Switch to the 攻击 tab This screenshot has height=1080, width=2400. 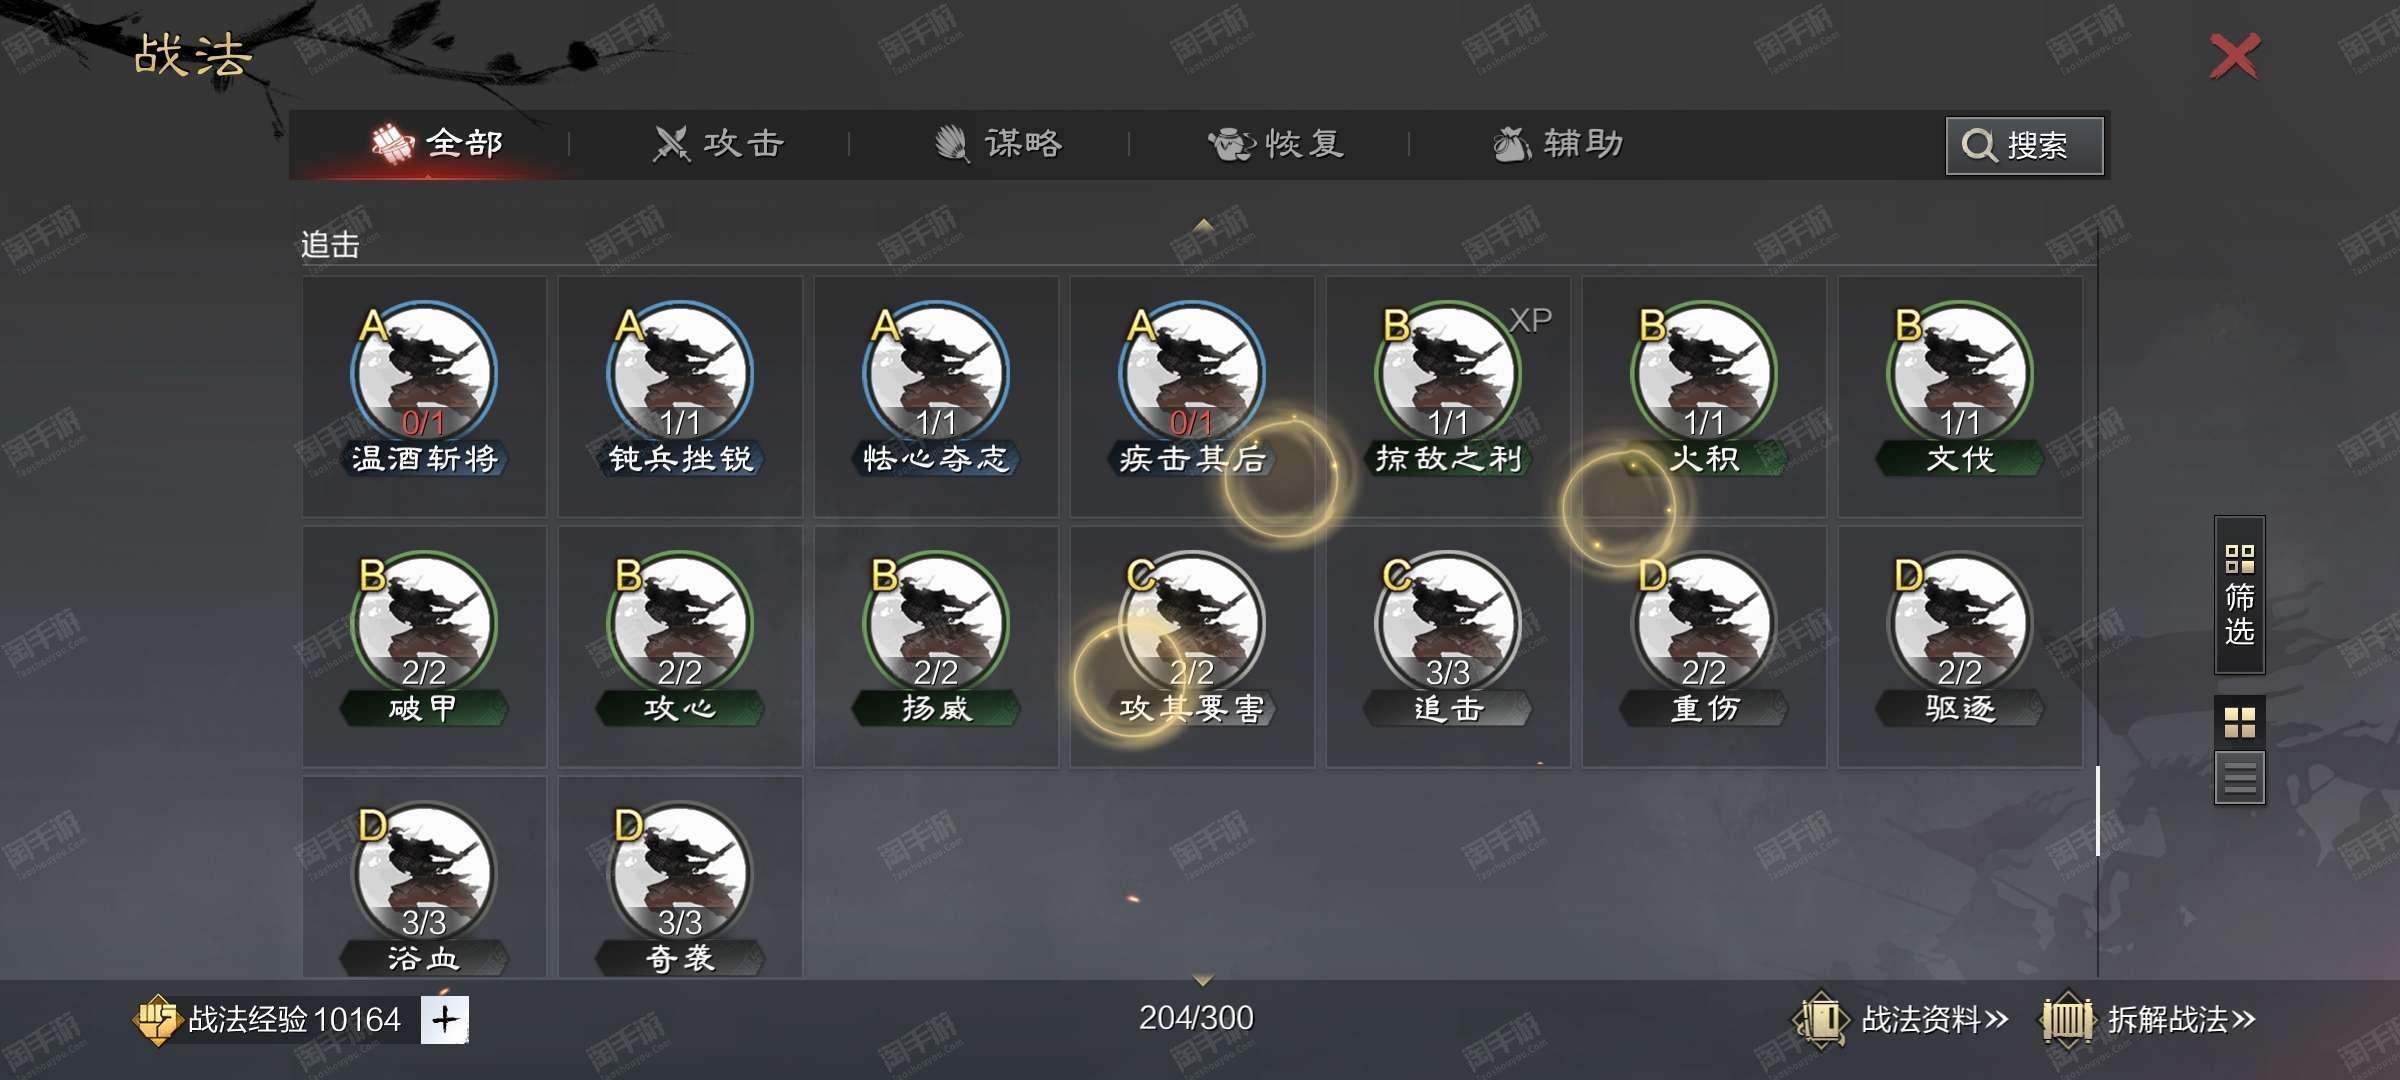coord(718,144)
